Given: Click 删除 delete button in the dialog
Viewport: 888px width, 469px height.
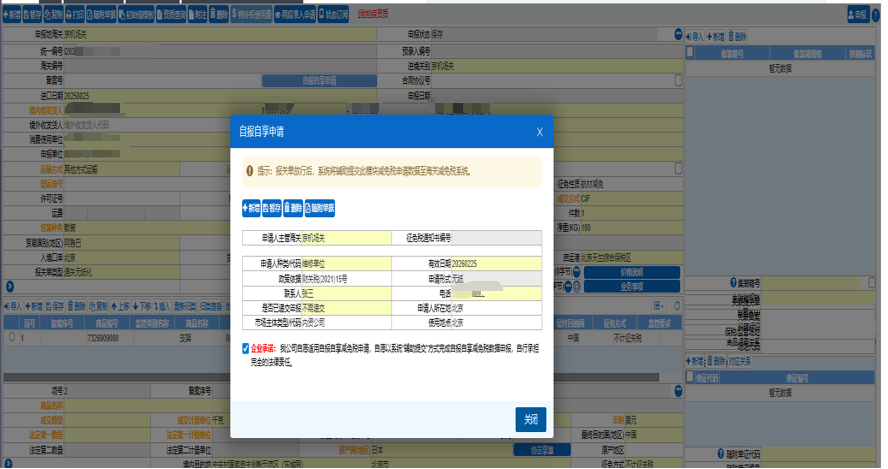Looking at the screenshot, I should (x=292, y=208).
